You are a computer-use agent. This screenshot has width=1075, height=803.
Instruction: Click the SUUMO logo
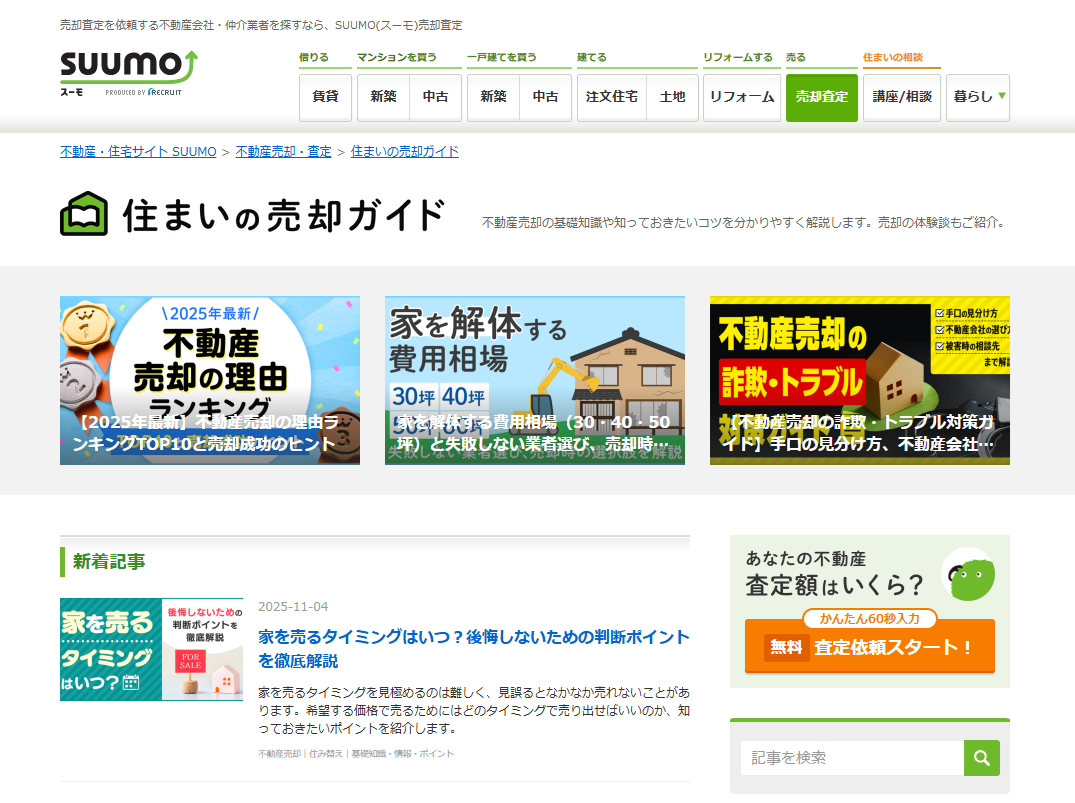pos(129,70)
